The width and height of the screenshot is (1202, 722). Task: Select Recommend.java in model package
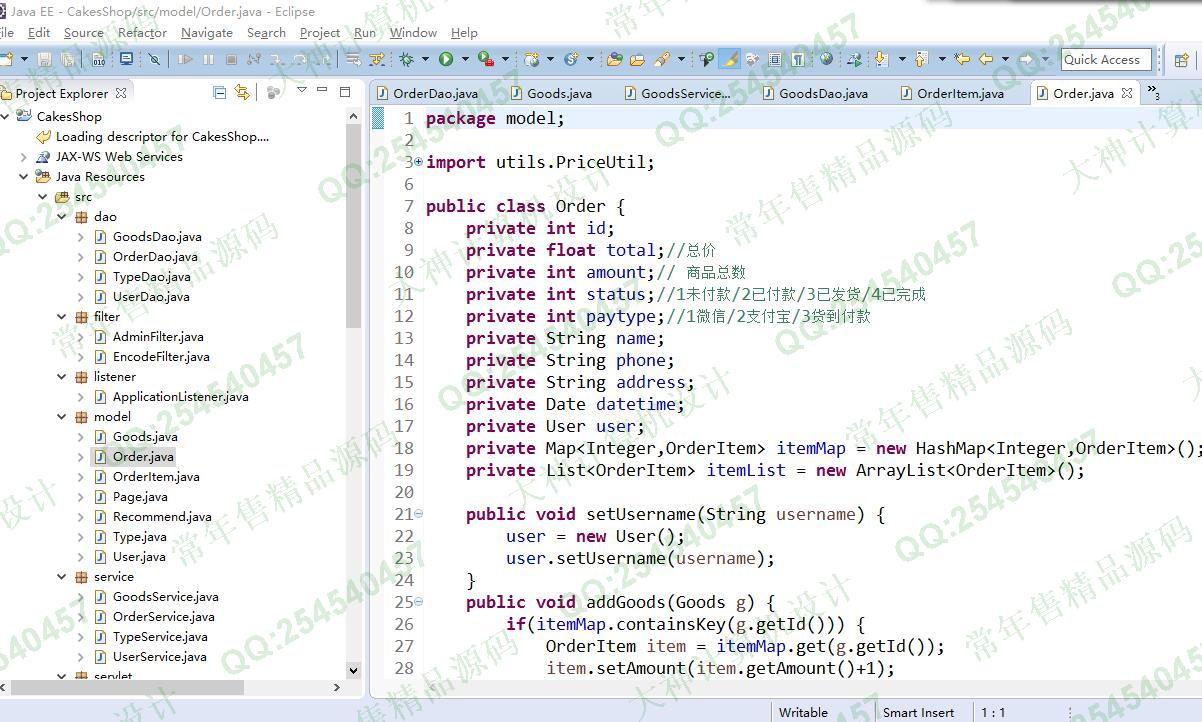(162, 517)
